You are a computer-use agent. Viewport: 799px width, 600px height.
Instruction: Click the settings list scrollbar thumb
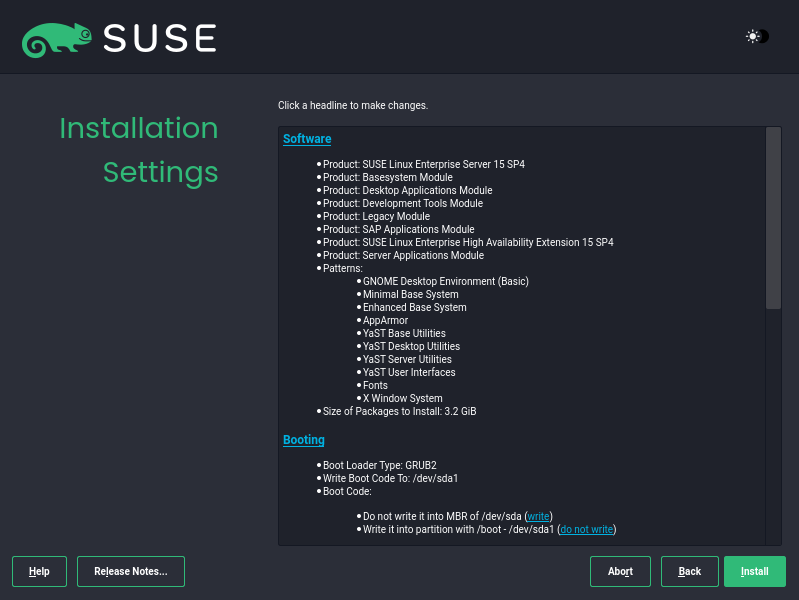coord(773,218)
